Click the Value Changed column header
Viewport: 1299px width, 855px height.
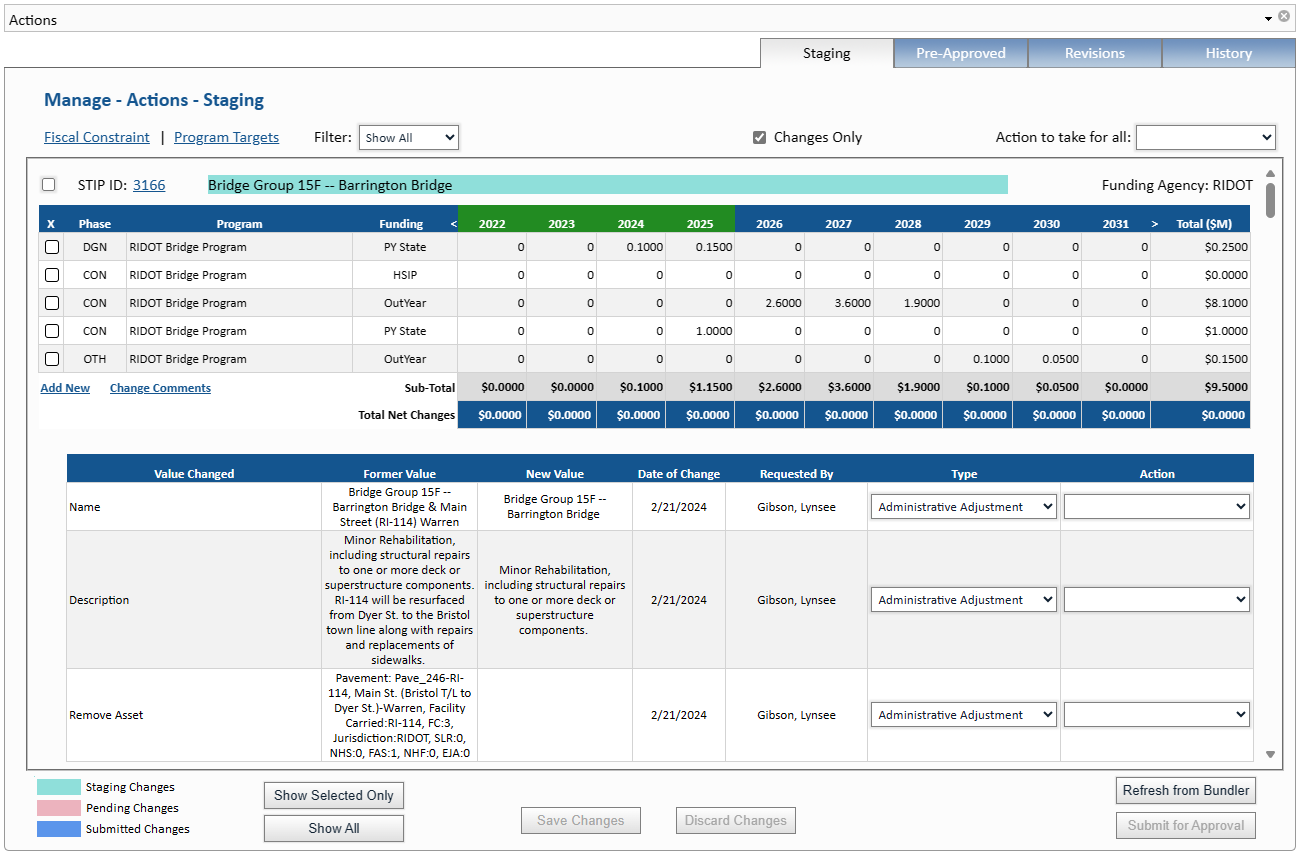[x=194, y=474]
